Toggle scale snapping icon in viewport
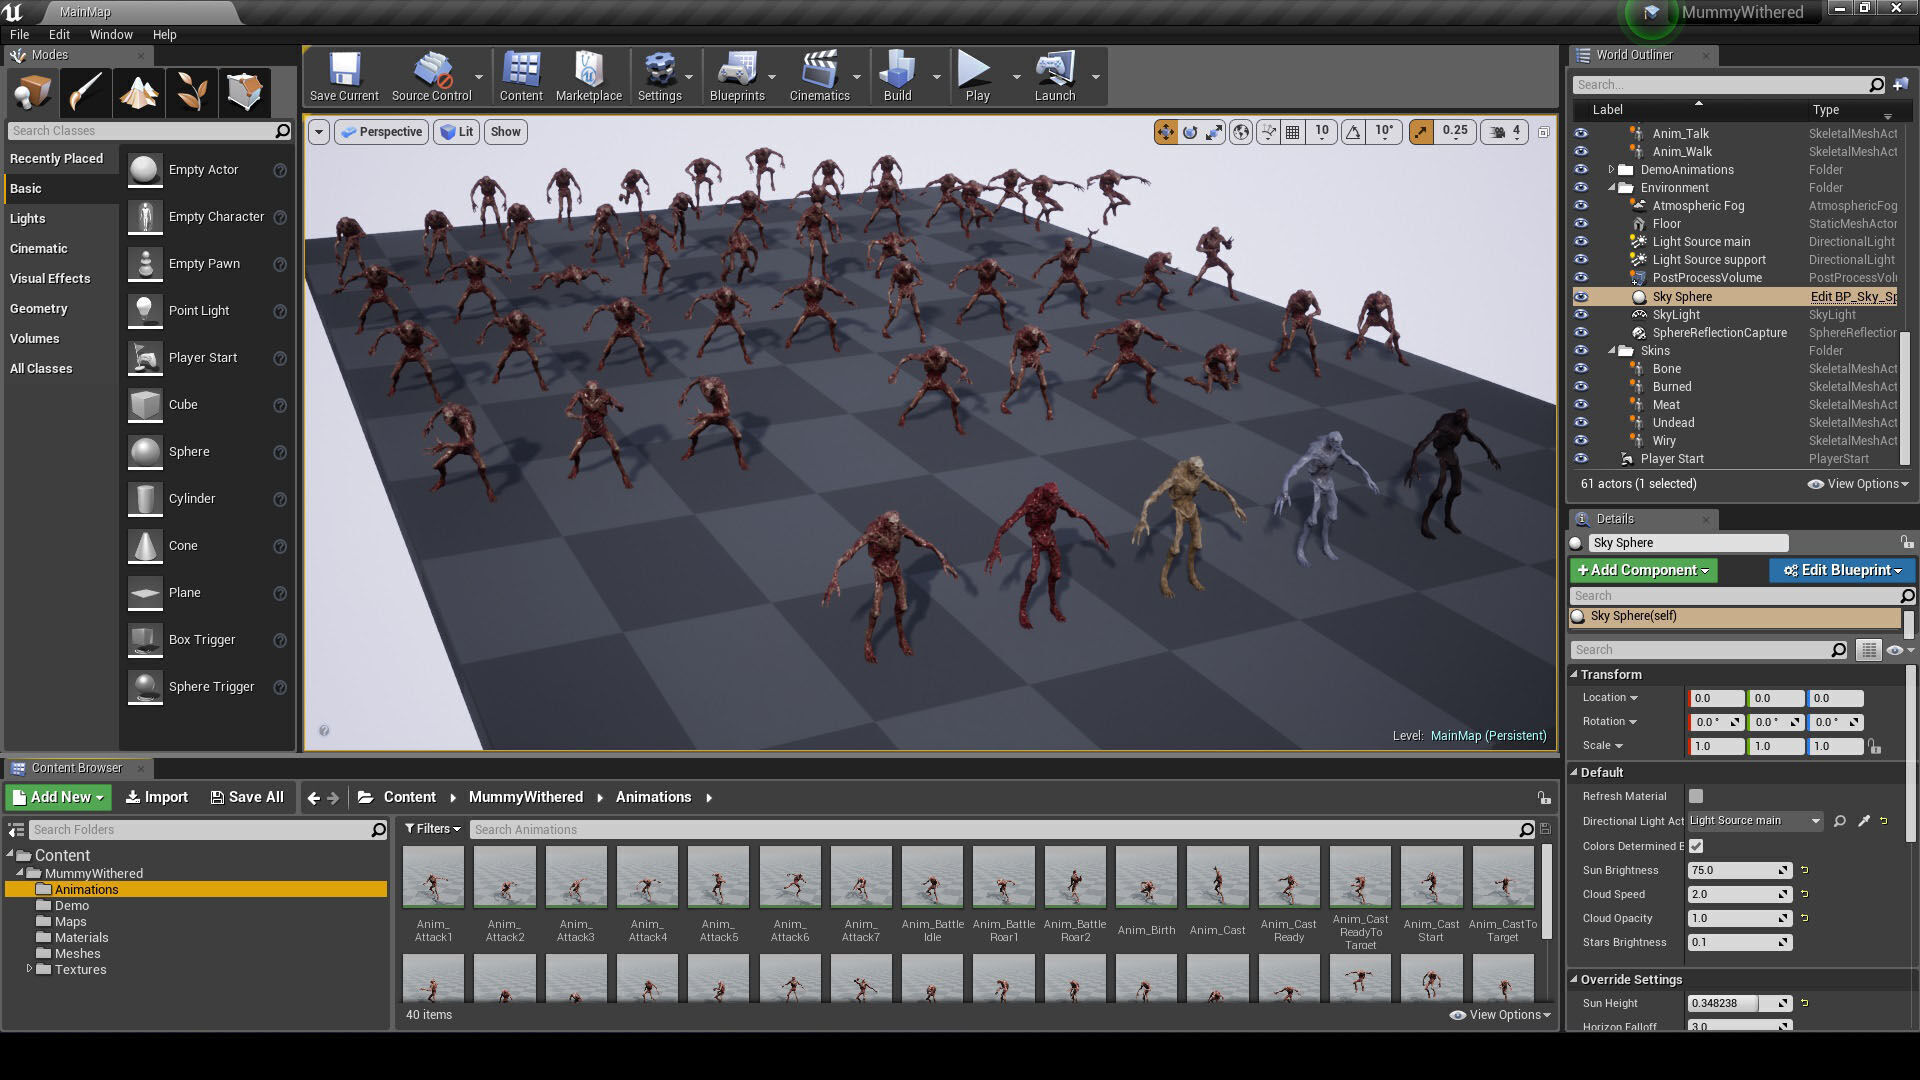 1421,132
